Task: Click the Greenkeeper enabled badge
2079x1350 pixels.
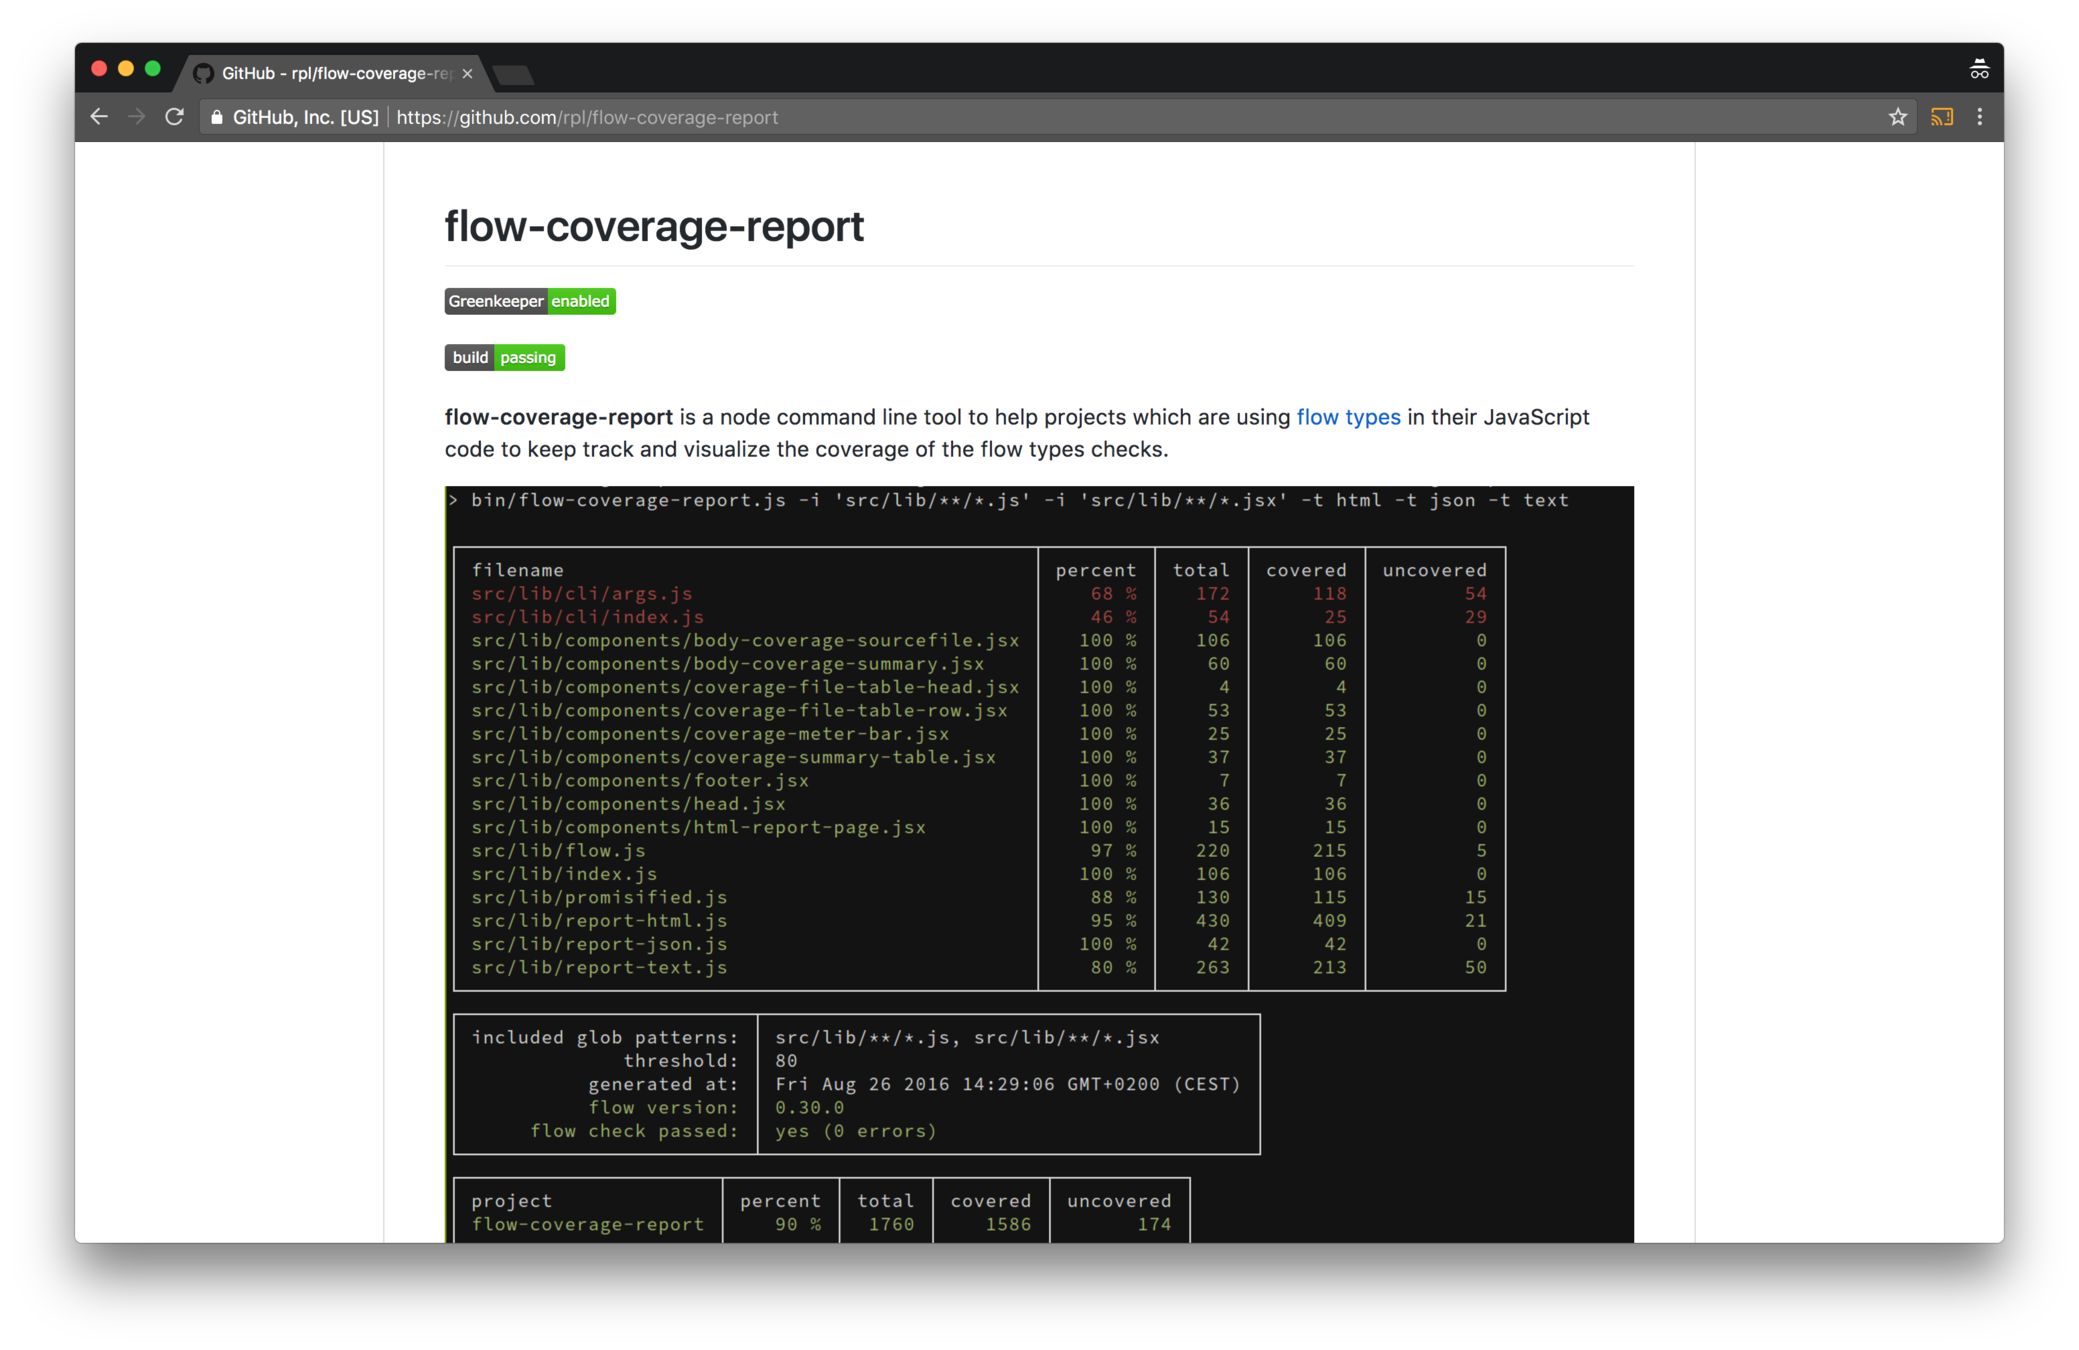Action: 529,301
